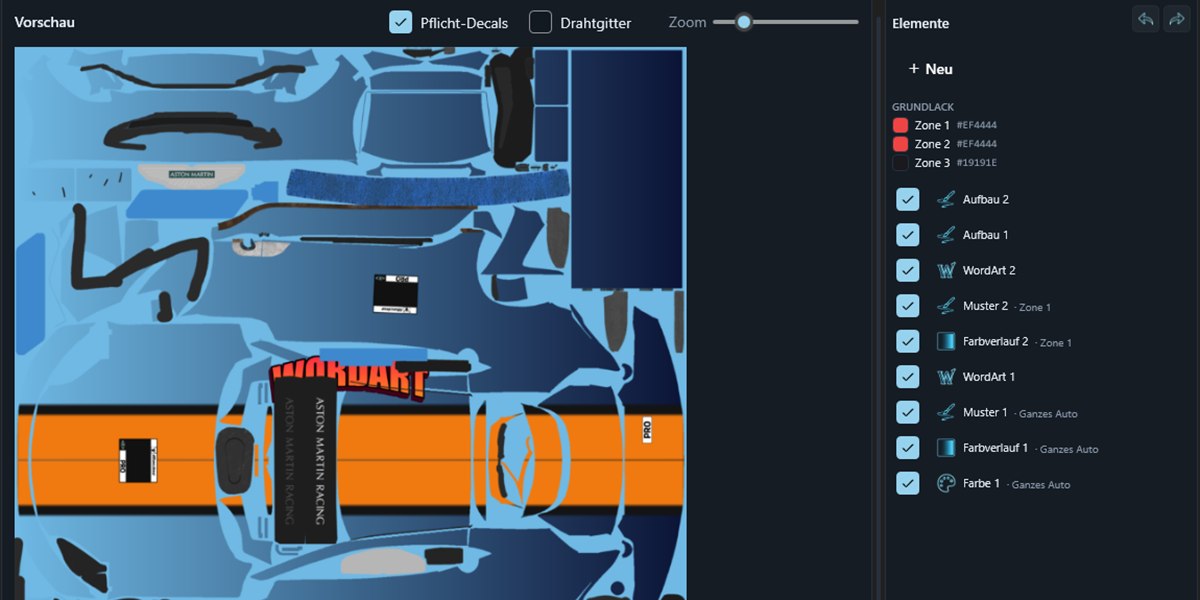Click the Muster 2 pattern icon
Screen dimensions: 1200x600
946,306
